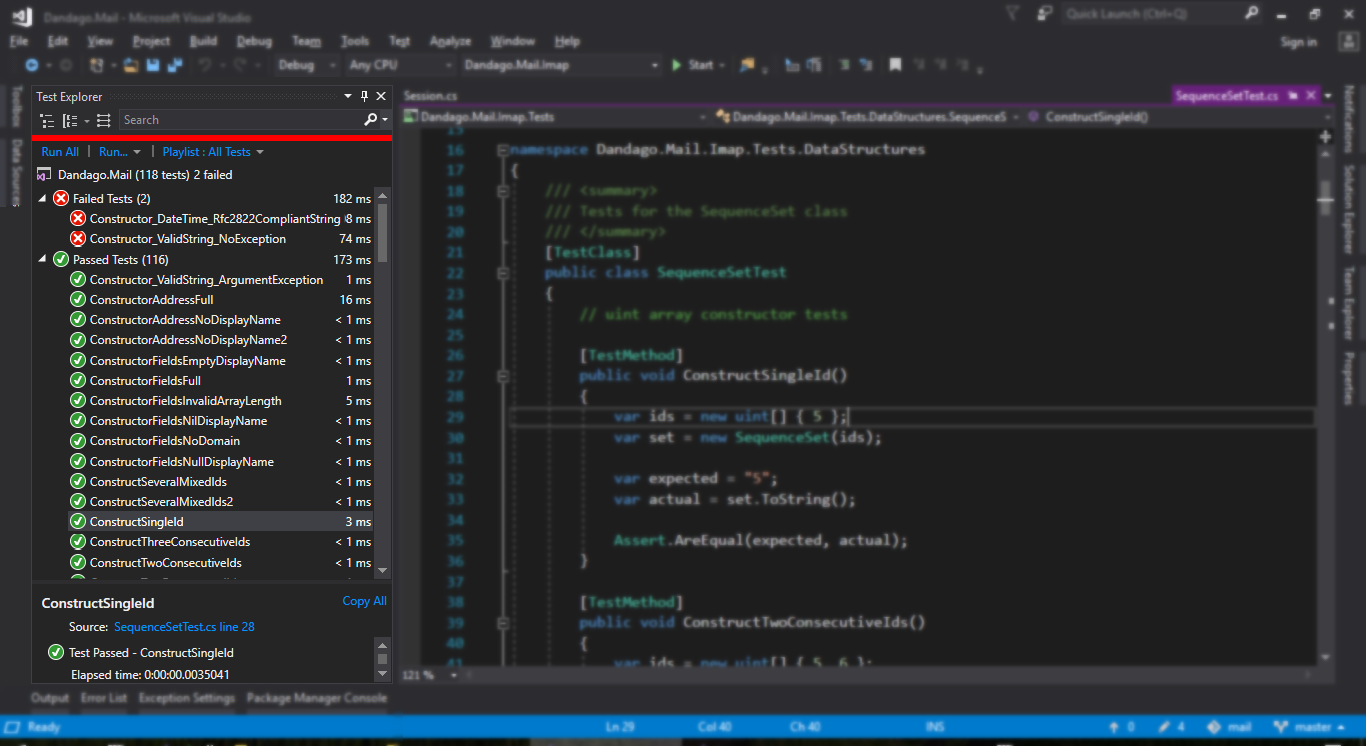Switch to the Session.cs tab

(x=430, y=95)
